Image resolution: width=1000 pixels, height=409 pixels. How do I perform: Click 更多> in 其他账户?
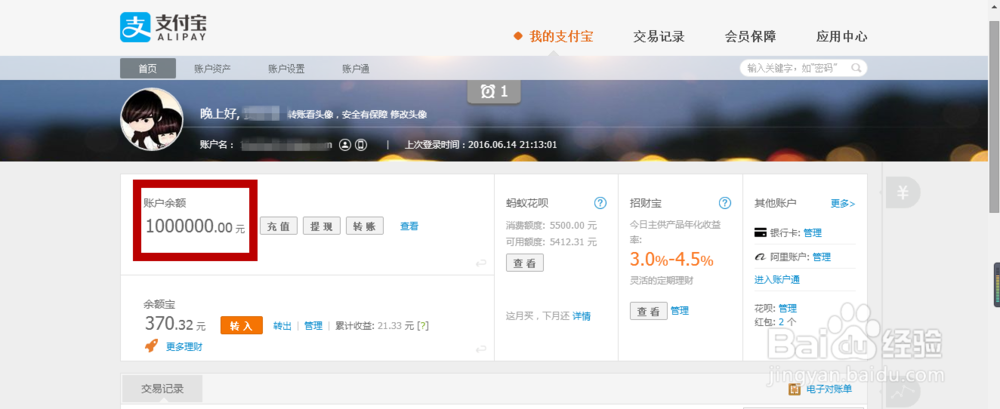click(843, 204)
